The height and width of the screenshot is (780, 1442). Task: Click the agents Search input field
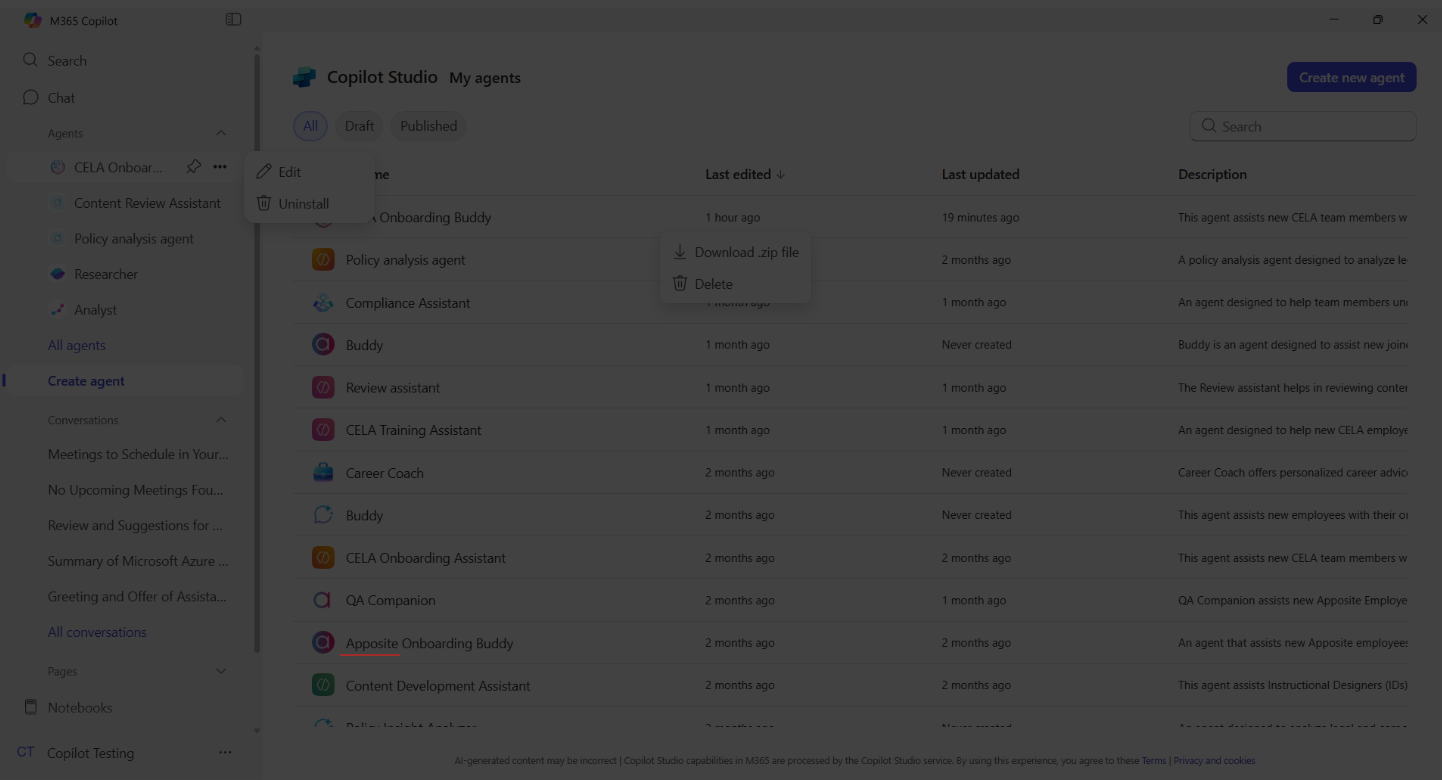pyautogui.click(x=1303, y=126)
